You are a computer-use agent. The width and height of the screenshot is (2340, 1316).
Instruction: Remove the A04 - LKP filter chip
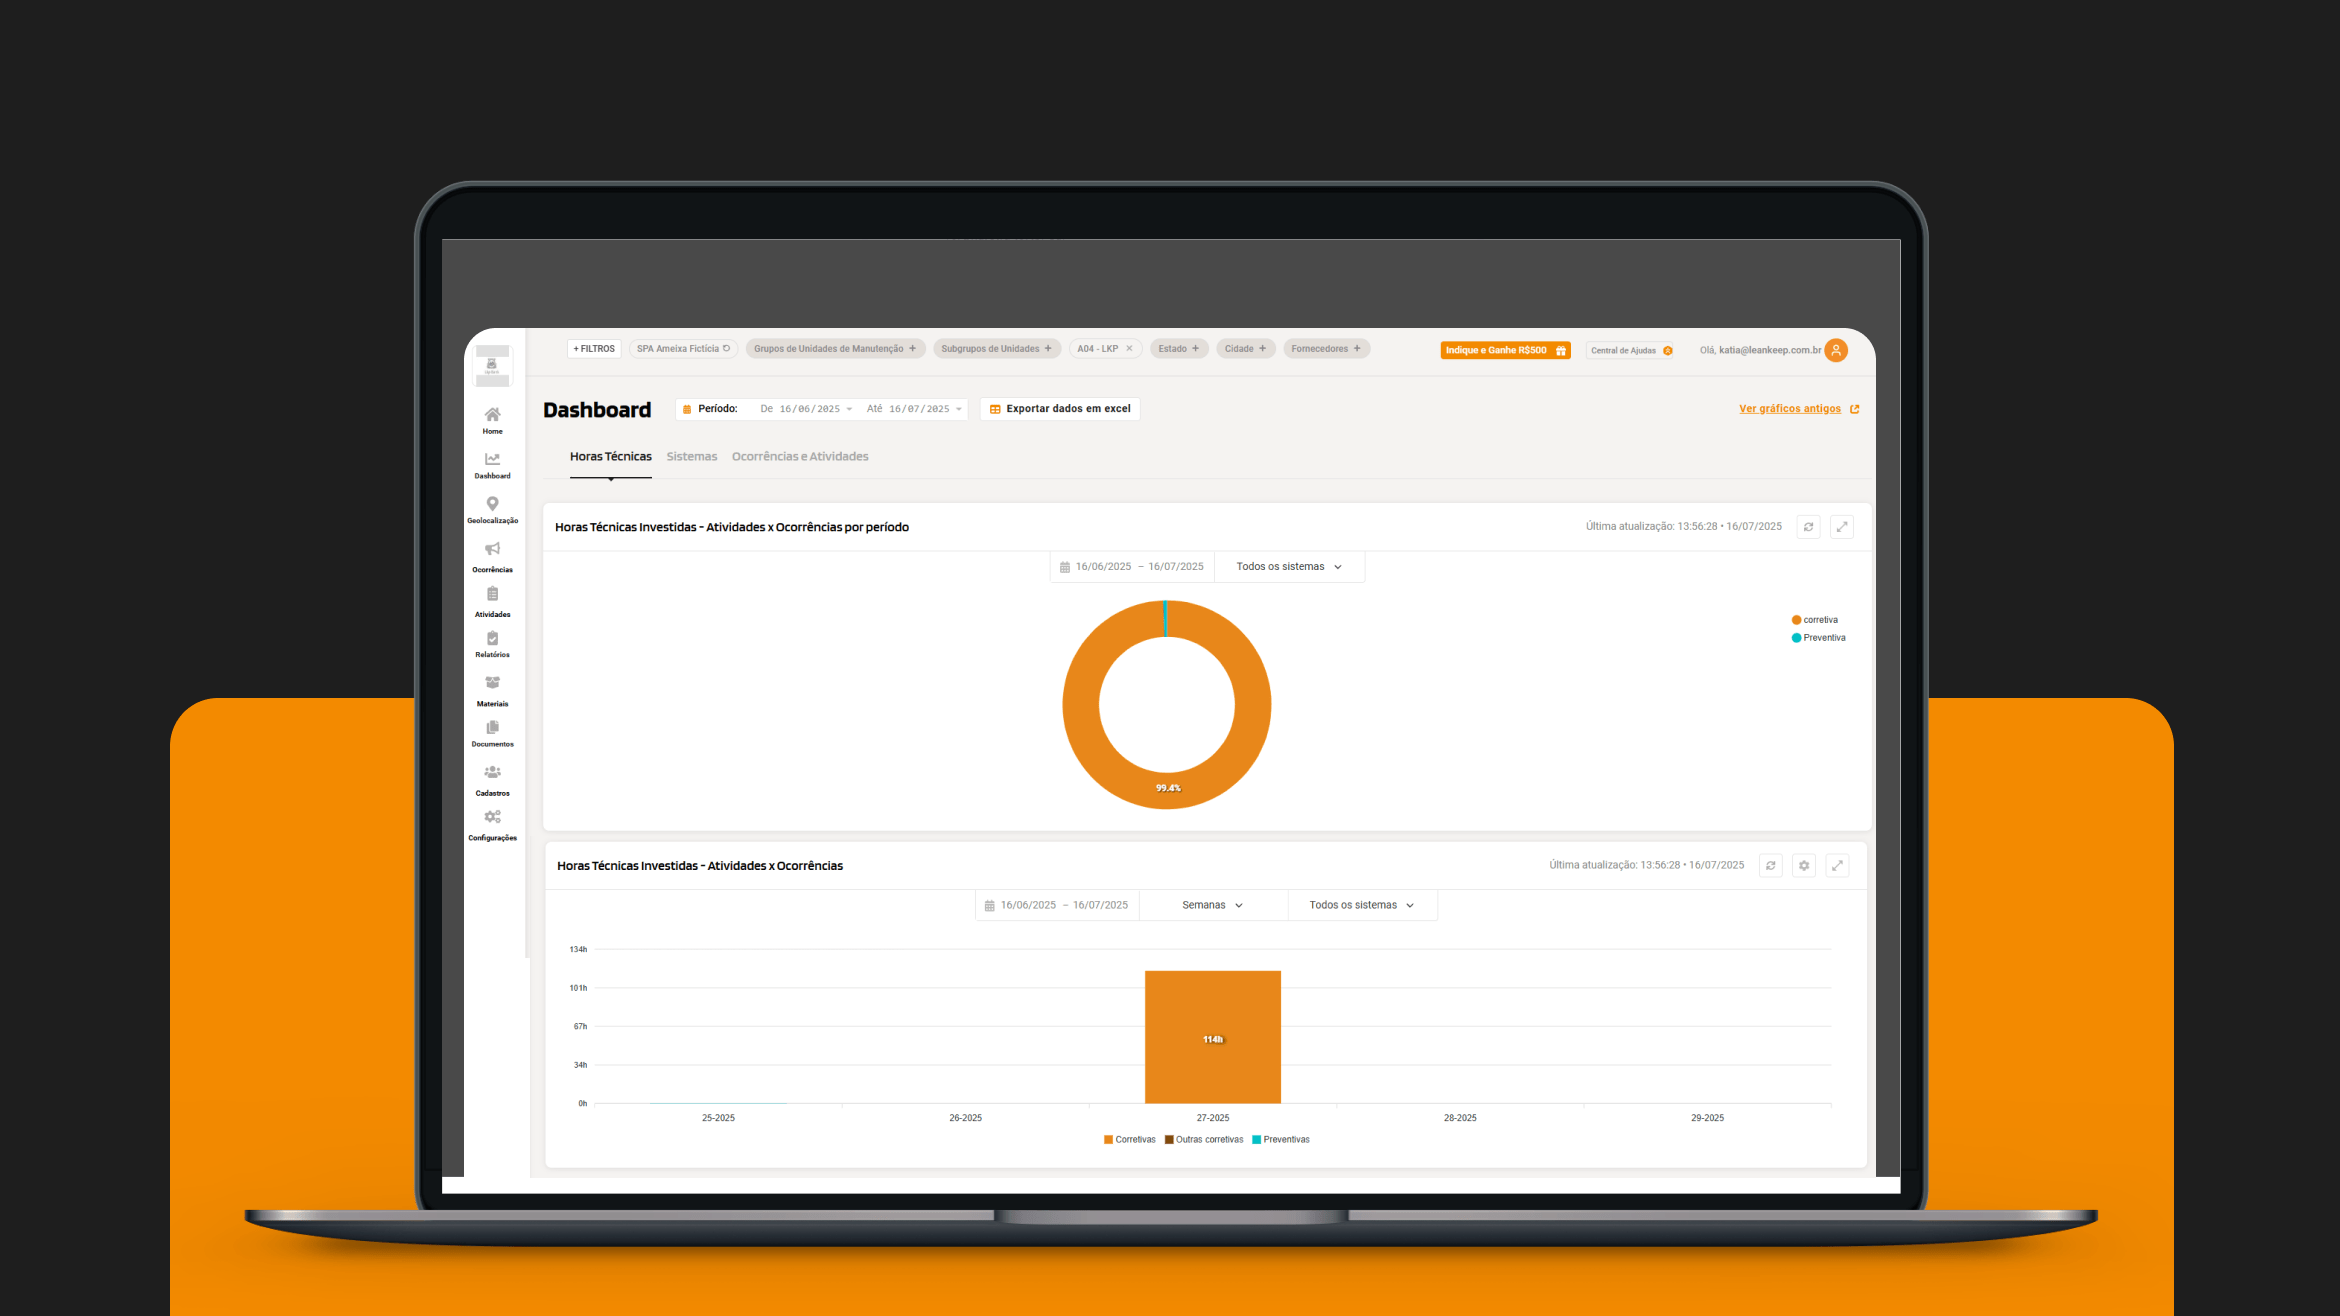point(1129,349)
